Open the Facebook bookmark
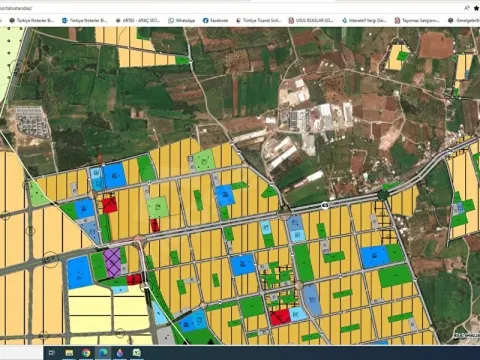This screenshot has height=360, width=480. (x=215, y=20)
